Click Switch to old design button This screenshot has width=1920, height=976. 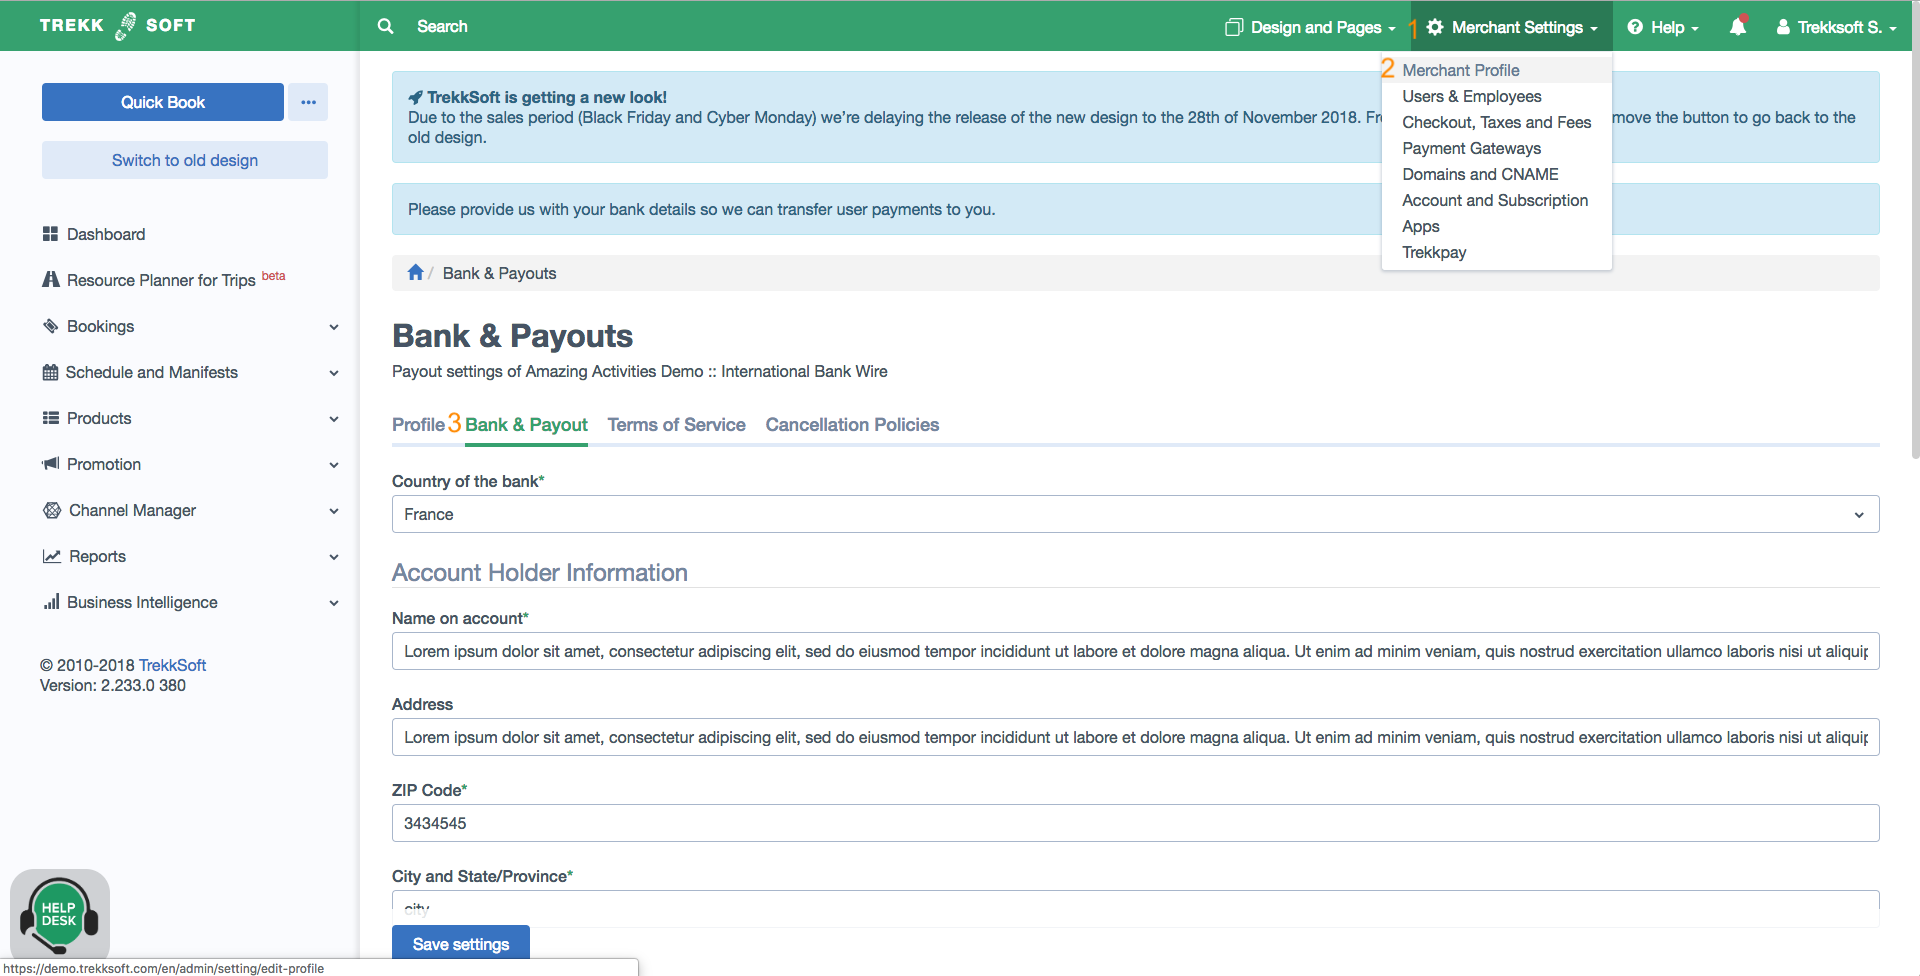click(185, 160)
